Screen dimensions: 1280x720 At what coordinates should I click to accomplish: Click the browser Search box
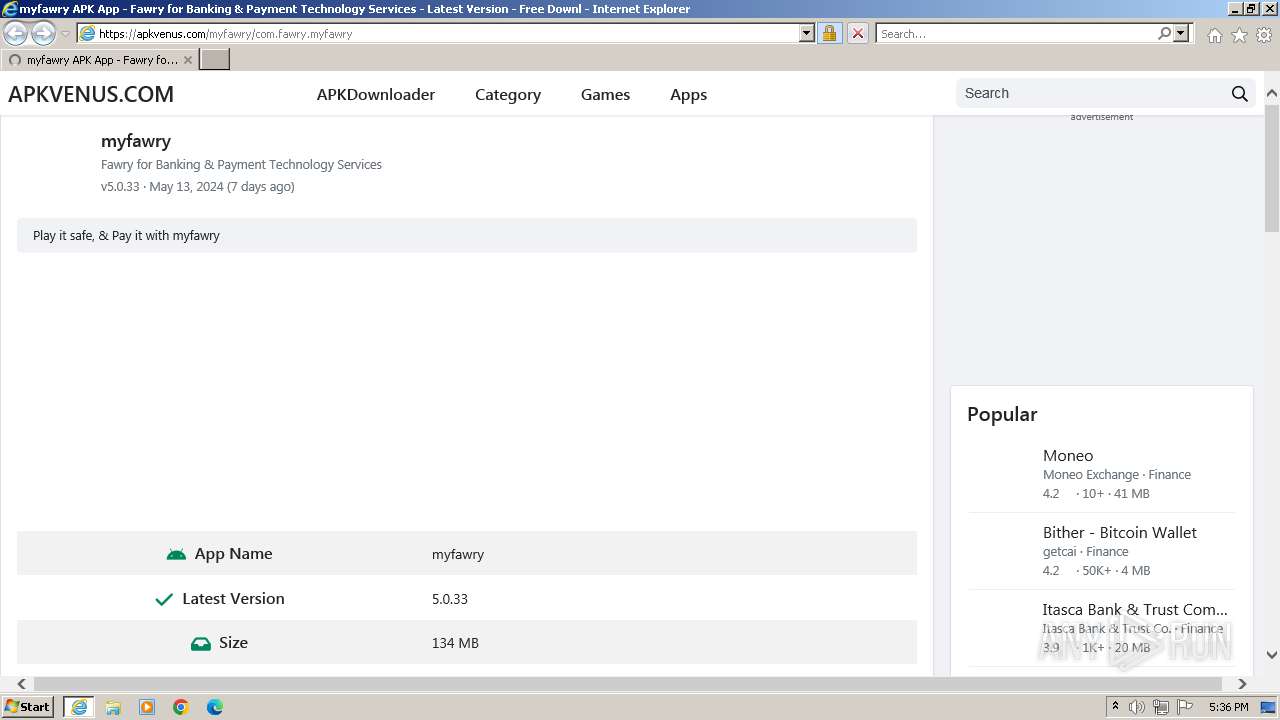[x=1016, y=33]
